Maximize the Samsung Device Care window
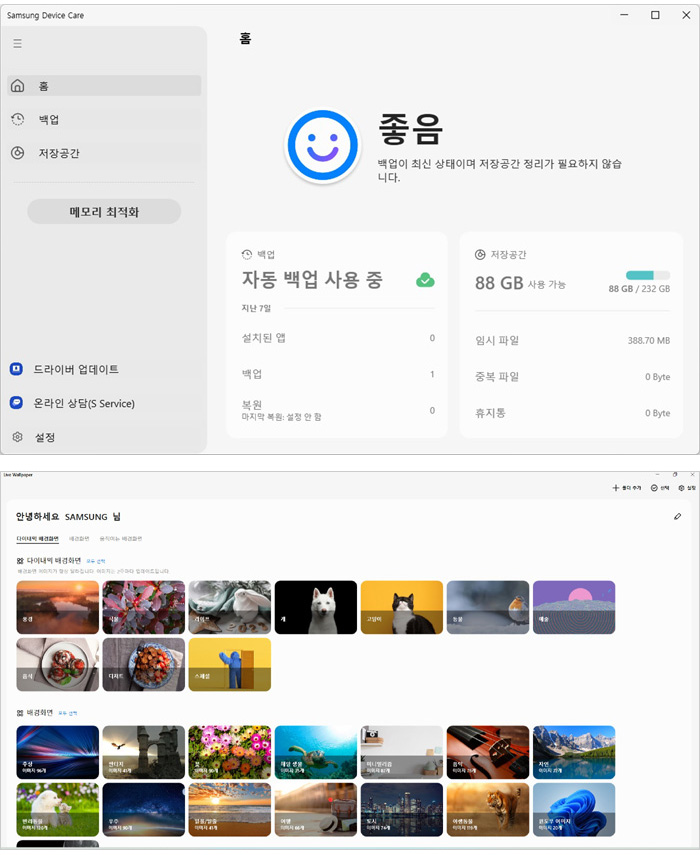Viewport: 700px width, 855px height. (655, 15)
